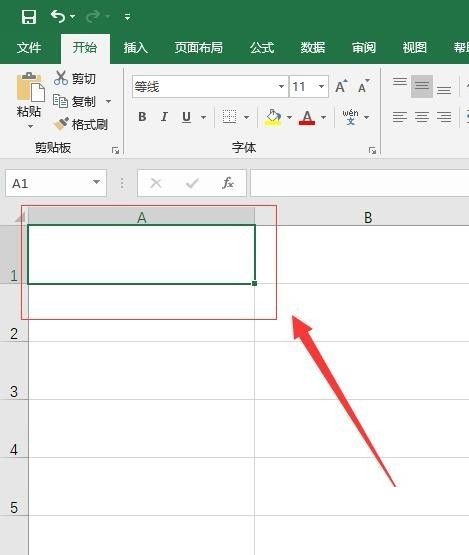Increase font size with large A icon
Screen dimensions: 469x555
(x=341, y=86)
